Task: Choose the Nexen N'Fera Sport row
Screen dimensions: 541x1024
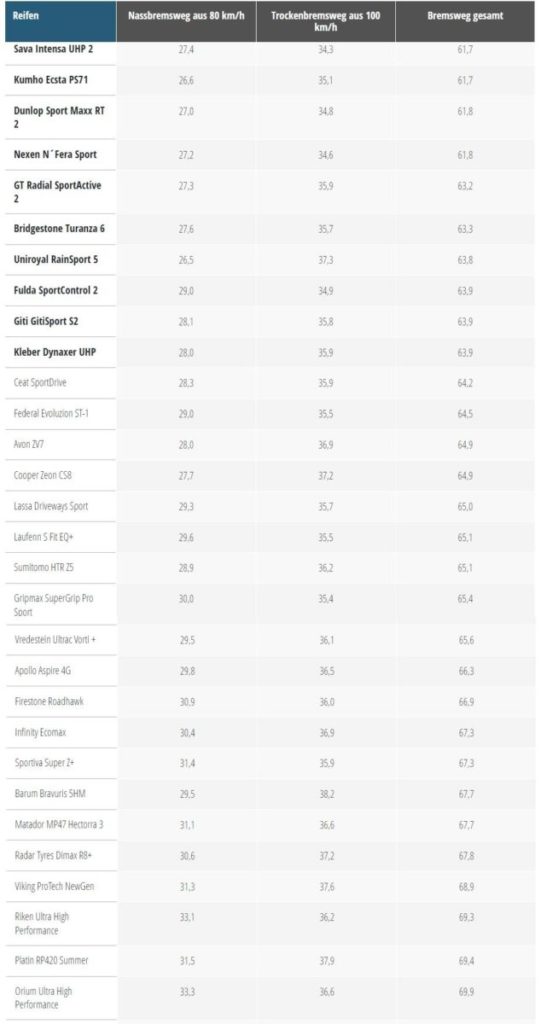Action: (270, 155)
